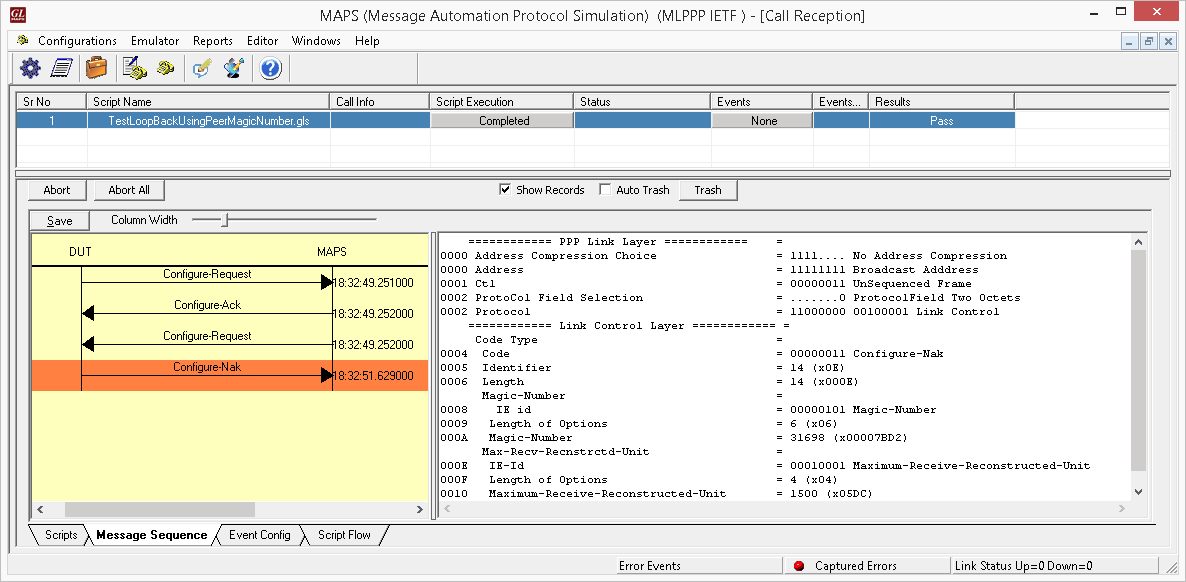Viewport: 1186px width, 582px height.
Task: Switch to the Event Config tab
Action: pyautogui.click(x=259, y=535)
